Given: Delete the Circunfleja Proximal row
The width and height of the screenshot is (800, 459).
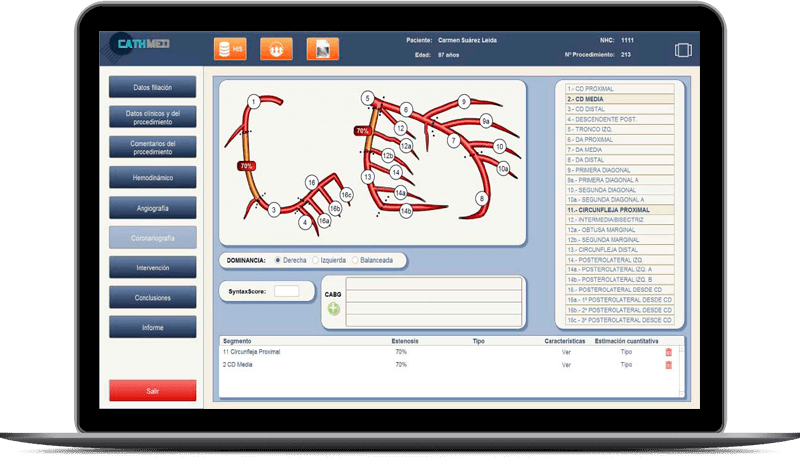Looking at the screenshot, I should tap(668, 352).
